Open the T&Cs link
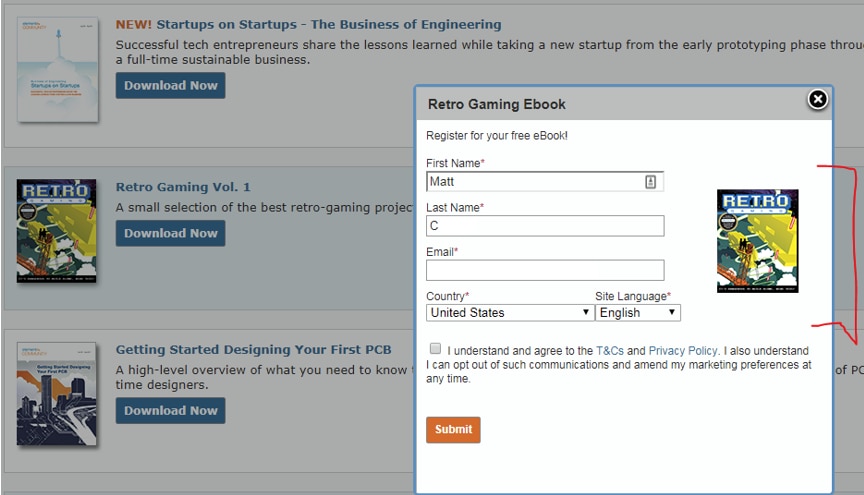This screenshot has width=864, height=495. coord(609,351)
